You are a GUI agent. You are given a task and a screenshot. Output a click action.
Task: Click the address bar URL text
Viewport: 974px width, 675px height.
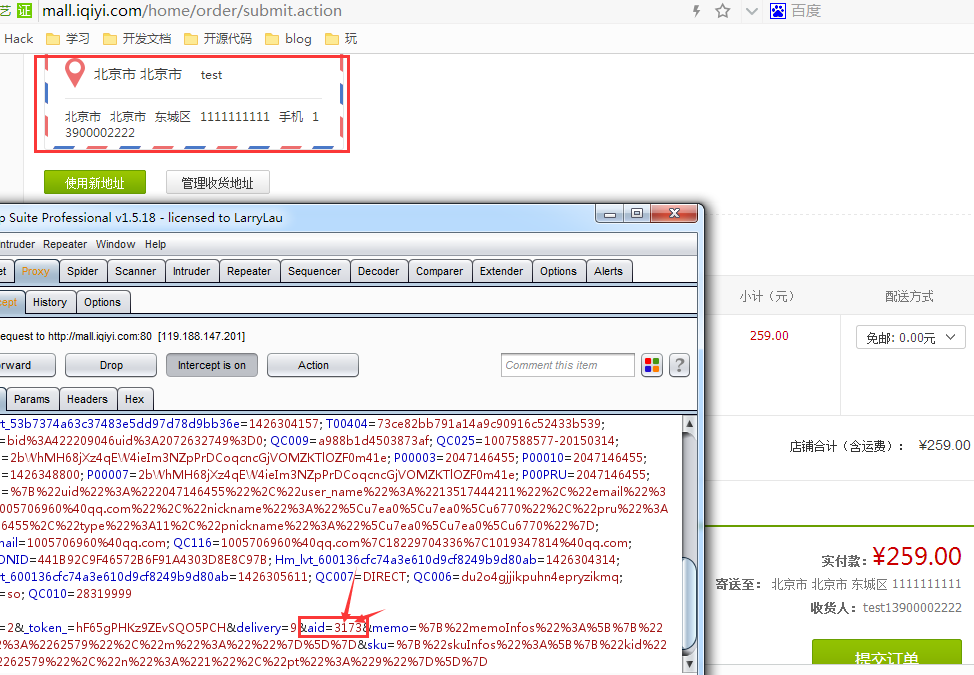coord(192,11)
